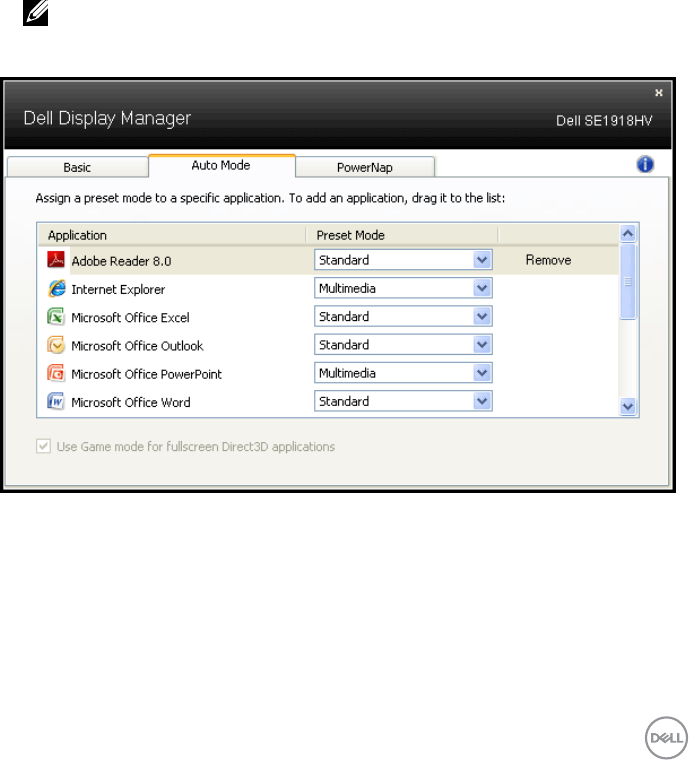Select the Microsoft Office Outlook row text
The width and height of the screenshot is (689, 760).
click(137, 346)
